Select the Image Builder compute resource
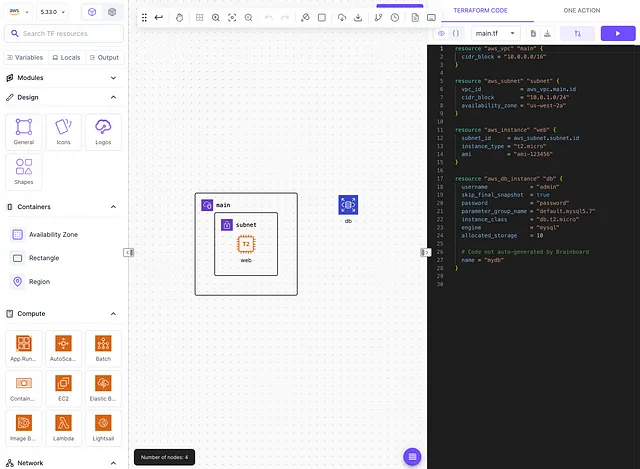This screenshot has height=469, width=640. coord(24,428)
